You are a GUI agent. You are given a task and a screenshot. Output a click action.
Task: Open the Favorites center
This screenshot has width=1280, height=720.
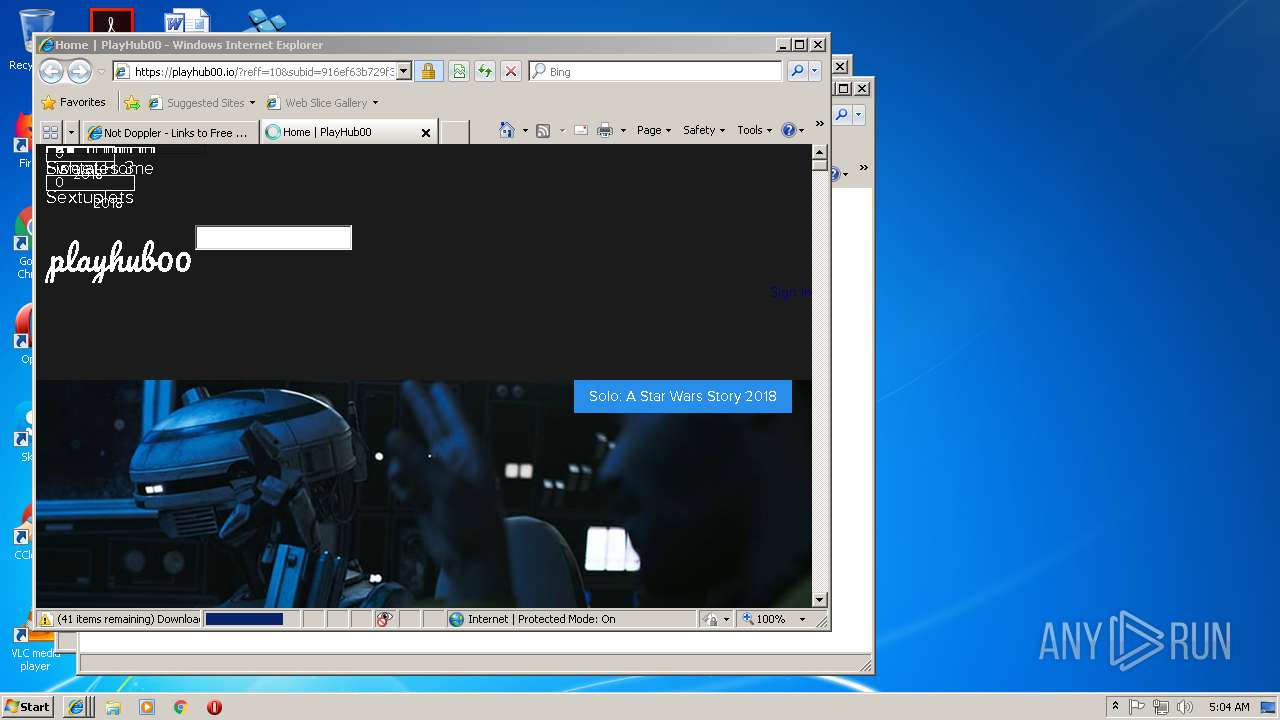click(x=73, y=102)
